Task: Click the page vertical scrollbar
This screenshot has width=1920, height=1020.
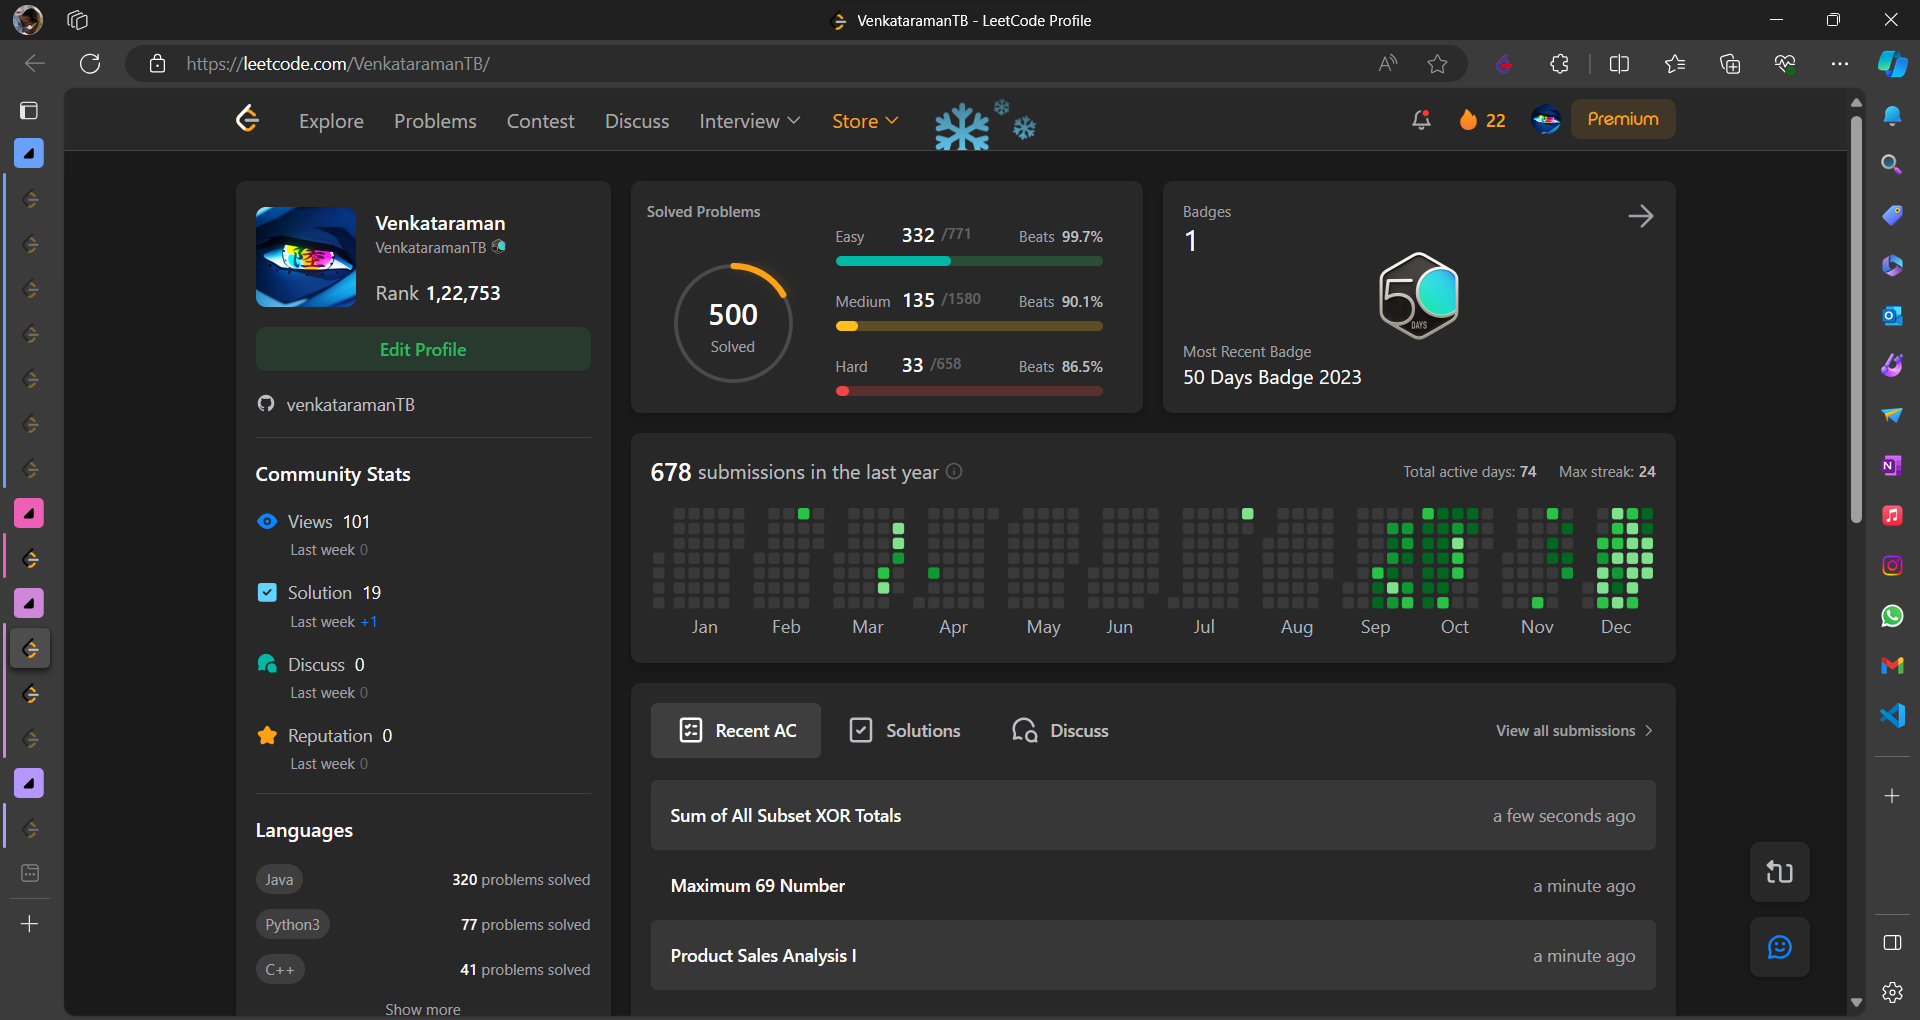Action: pyautogui.click(x=1856, y=320)
